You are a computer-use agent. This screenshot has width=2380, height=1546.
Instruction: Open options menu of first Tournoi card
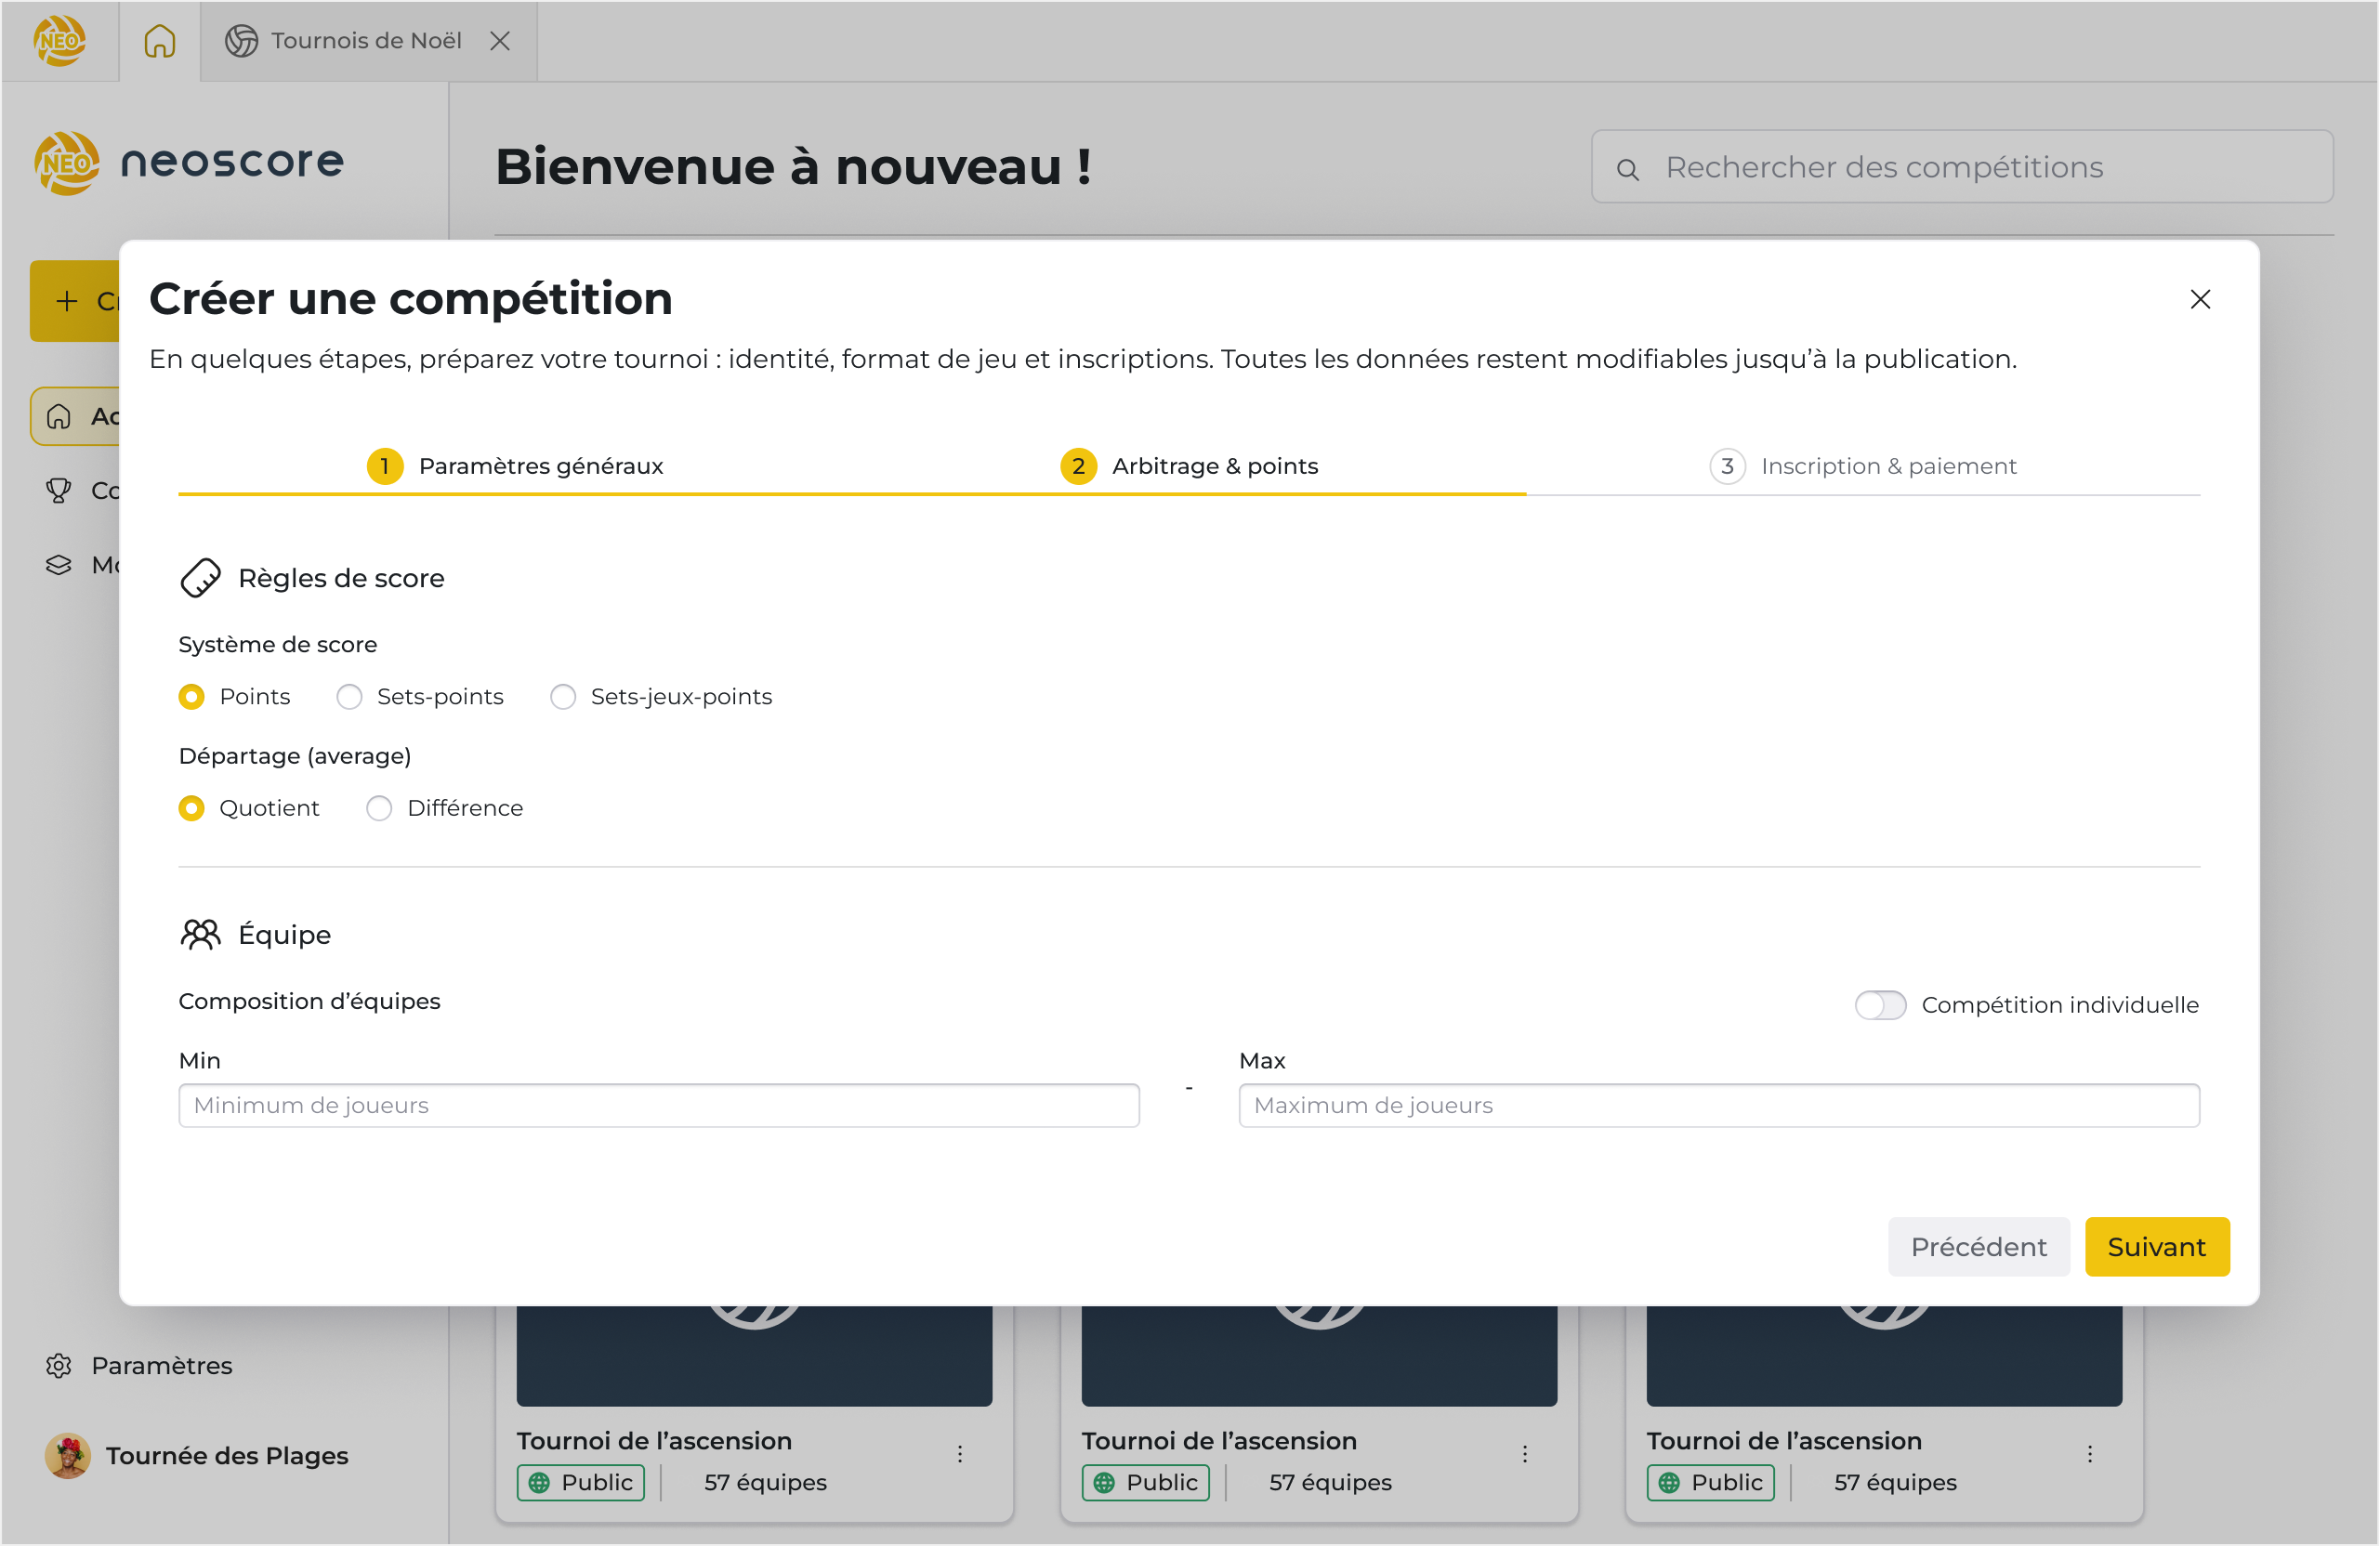[959, 1454]
